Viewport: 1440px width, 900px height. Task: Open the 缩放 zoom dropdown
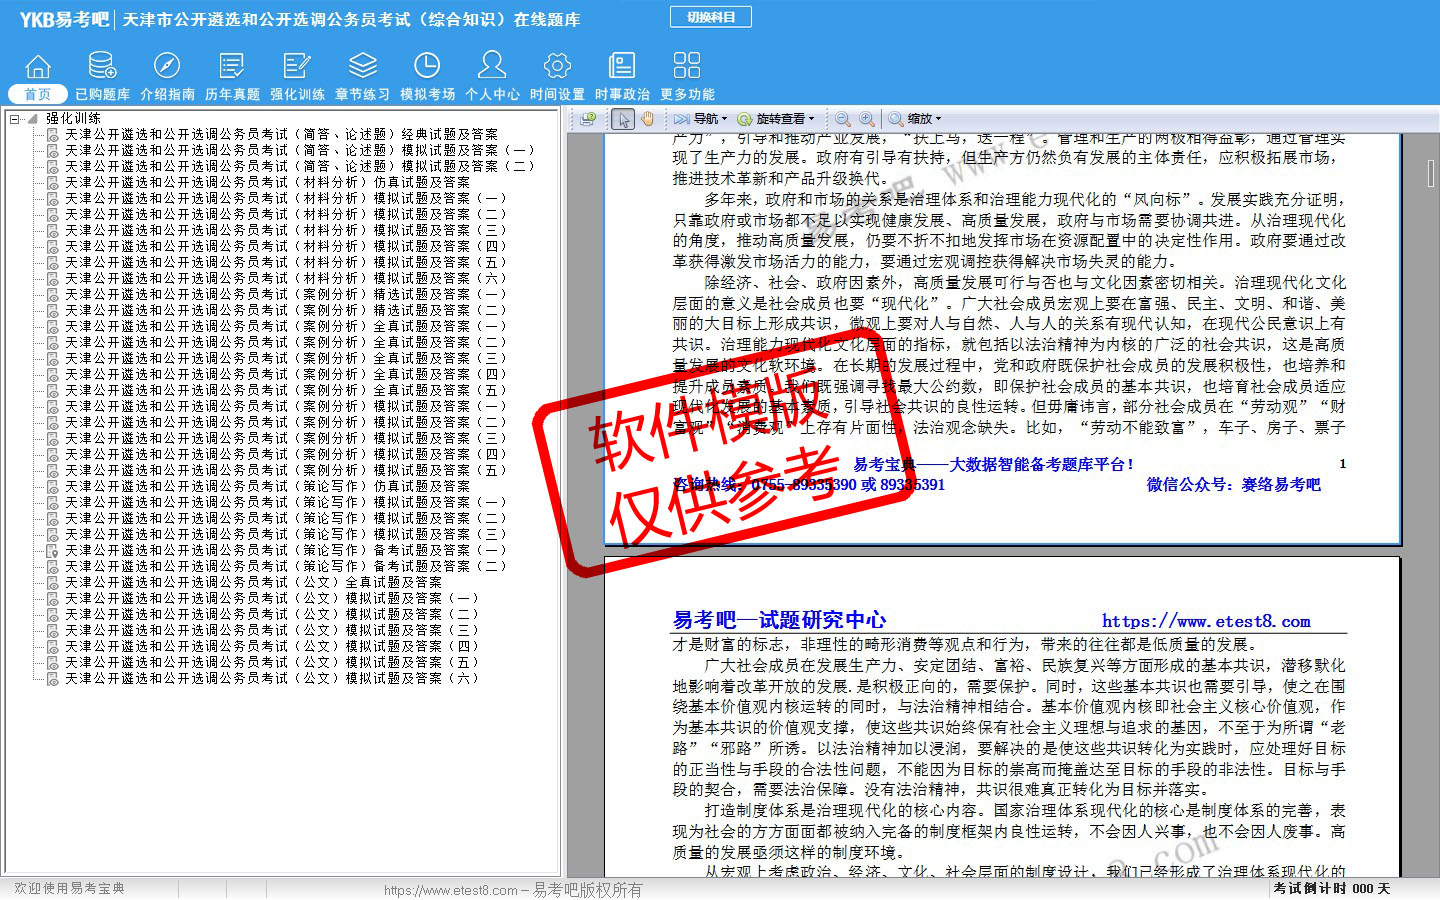coord(915,119)
